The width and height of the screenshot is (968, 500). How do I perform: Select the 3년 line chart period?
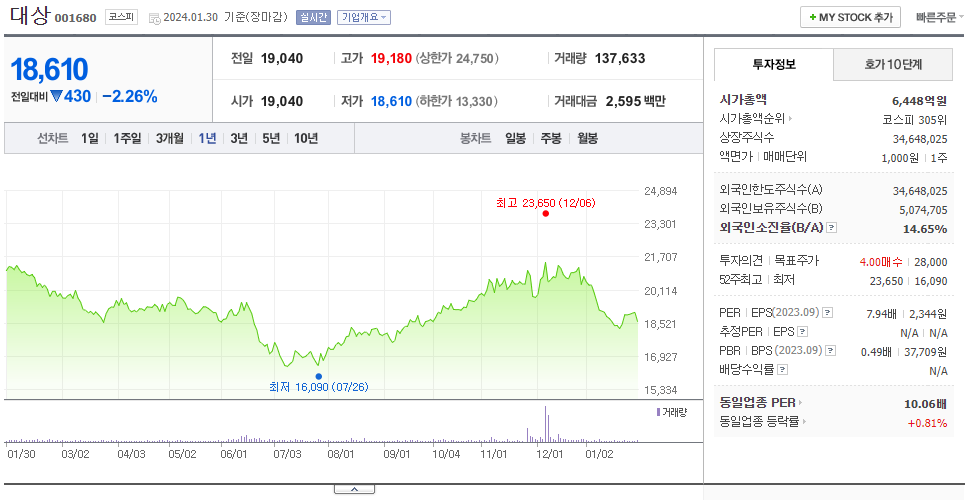pyautogui.click(x=239, y=138)
